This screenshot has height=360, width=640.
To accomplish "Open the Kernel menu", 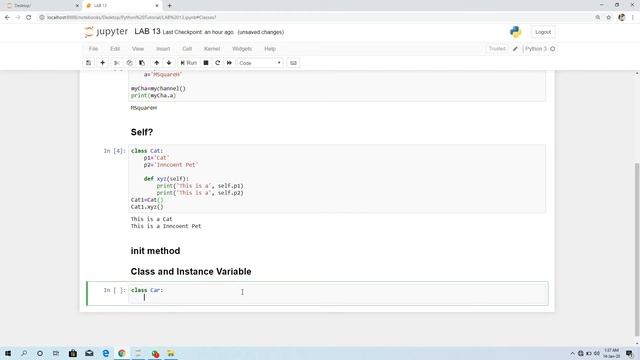I will 212,49.
